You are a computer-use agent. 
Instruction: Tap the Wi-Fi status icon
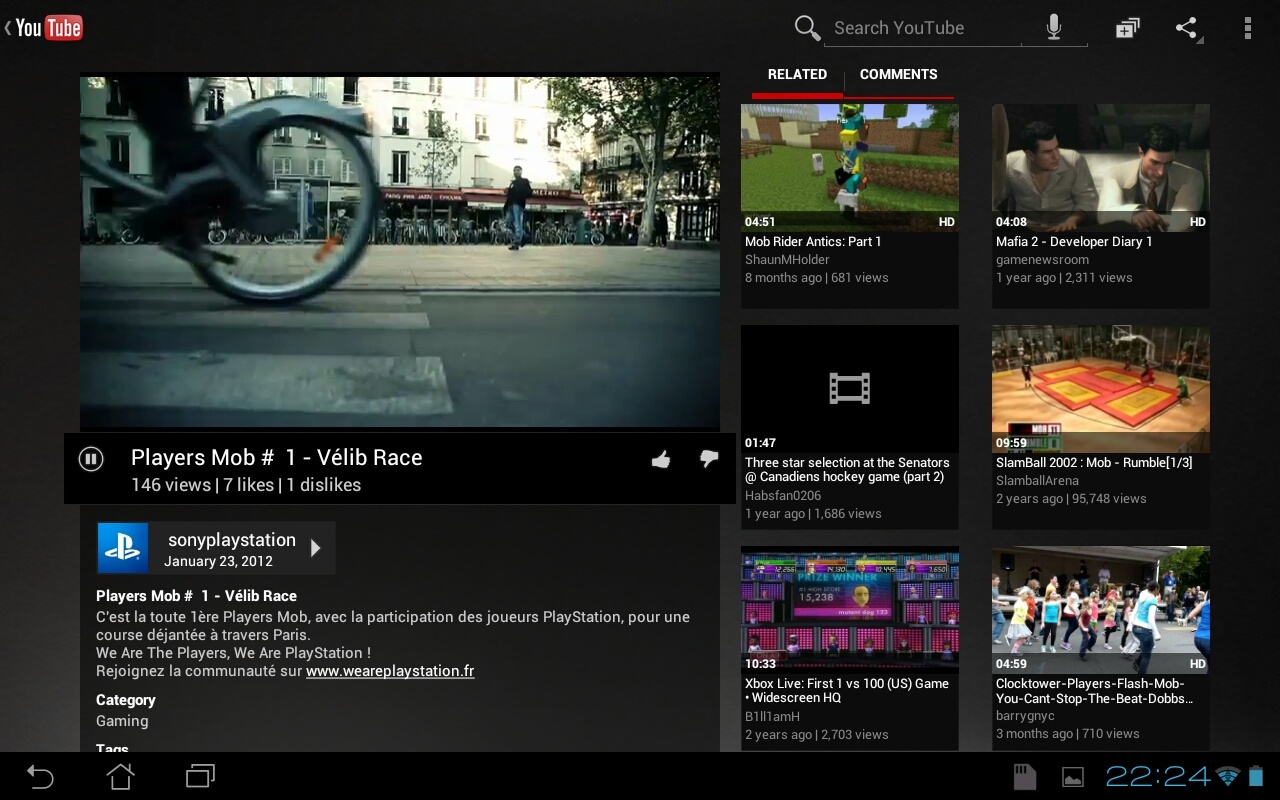coord(1228,776)
